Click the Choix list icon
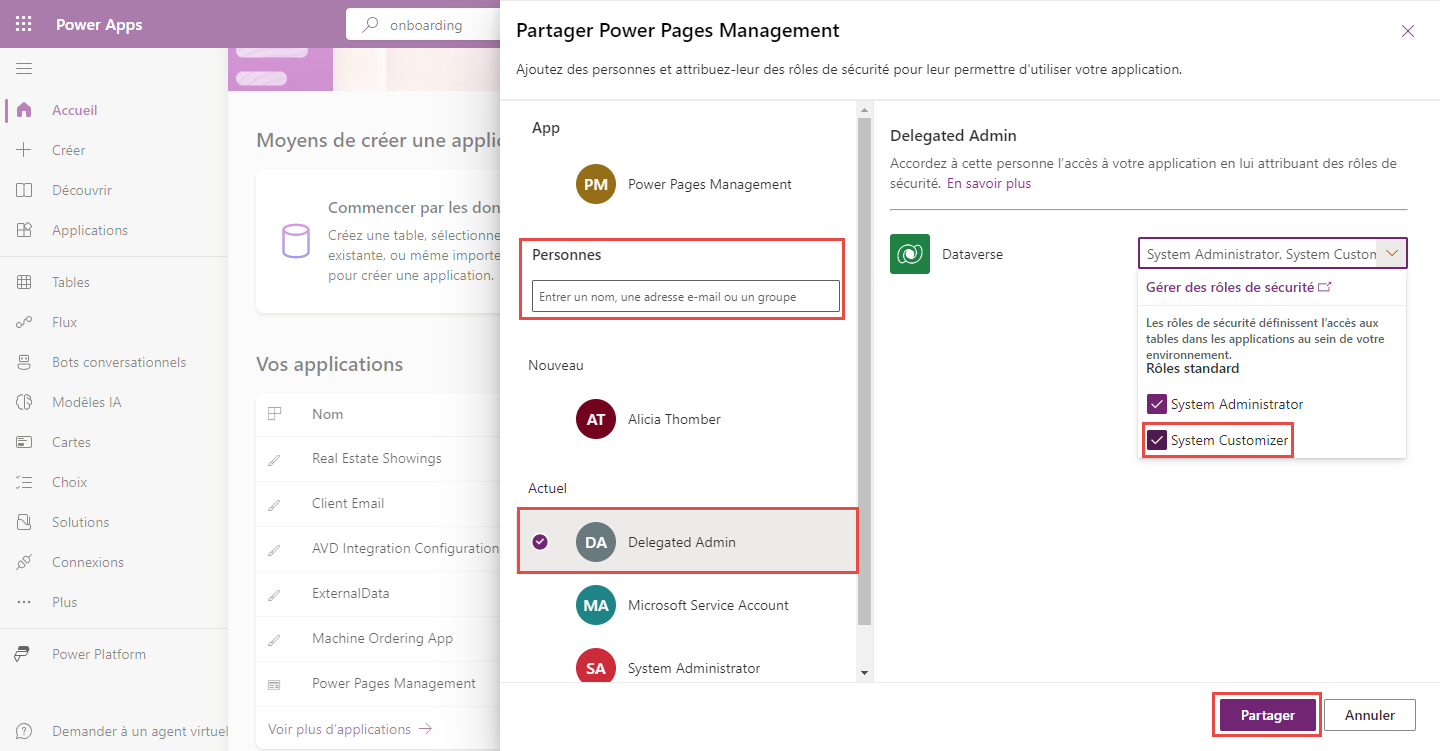 (24, 482)
